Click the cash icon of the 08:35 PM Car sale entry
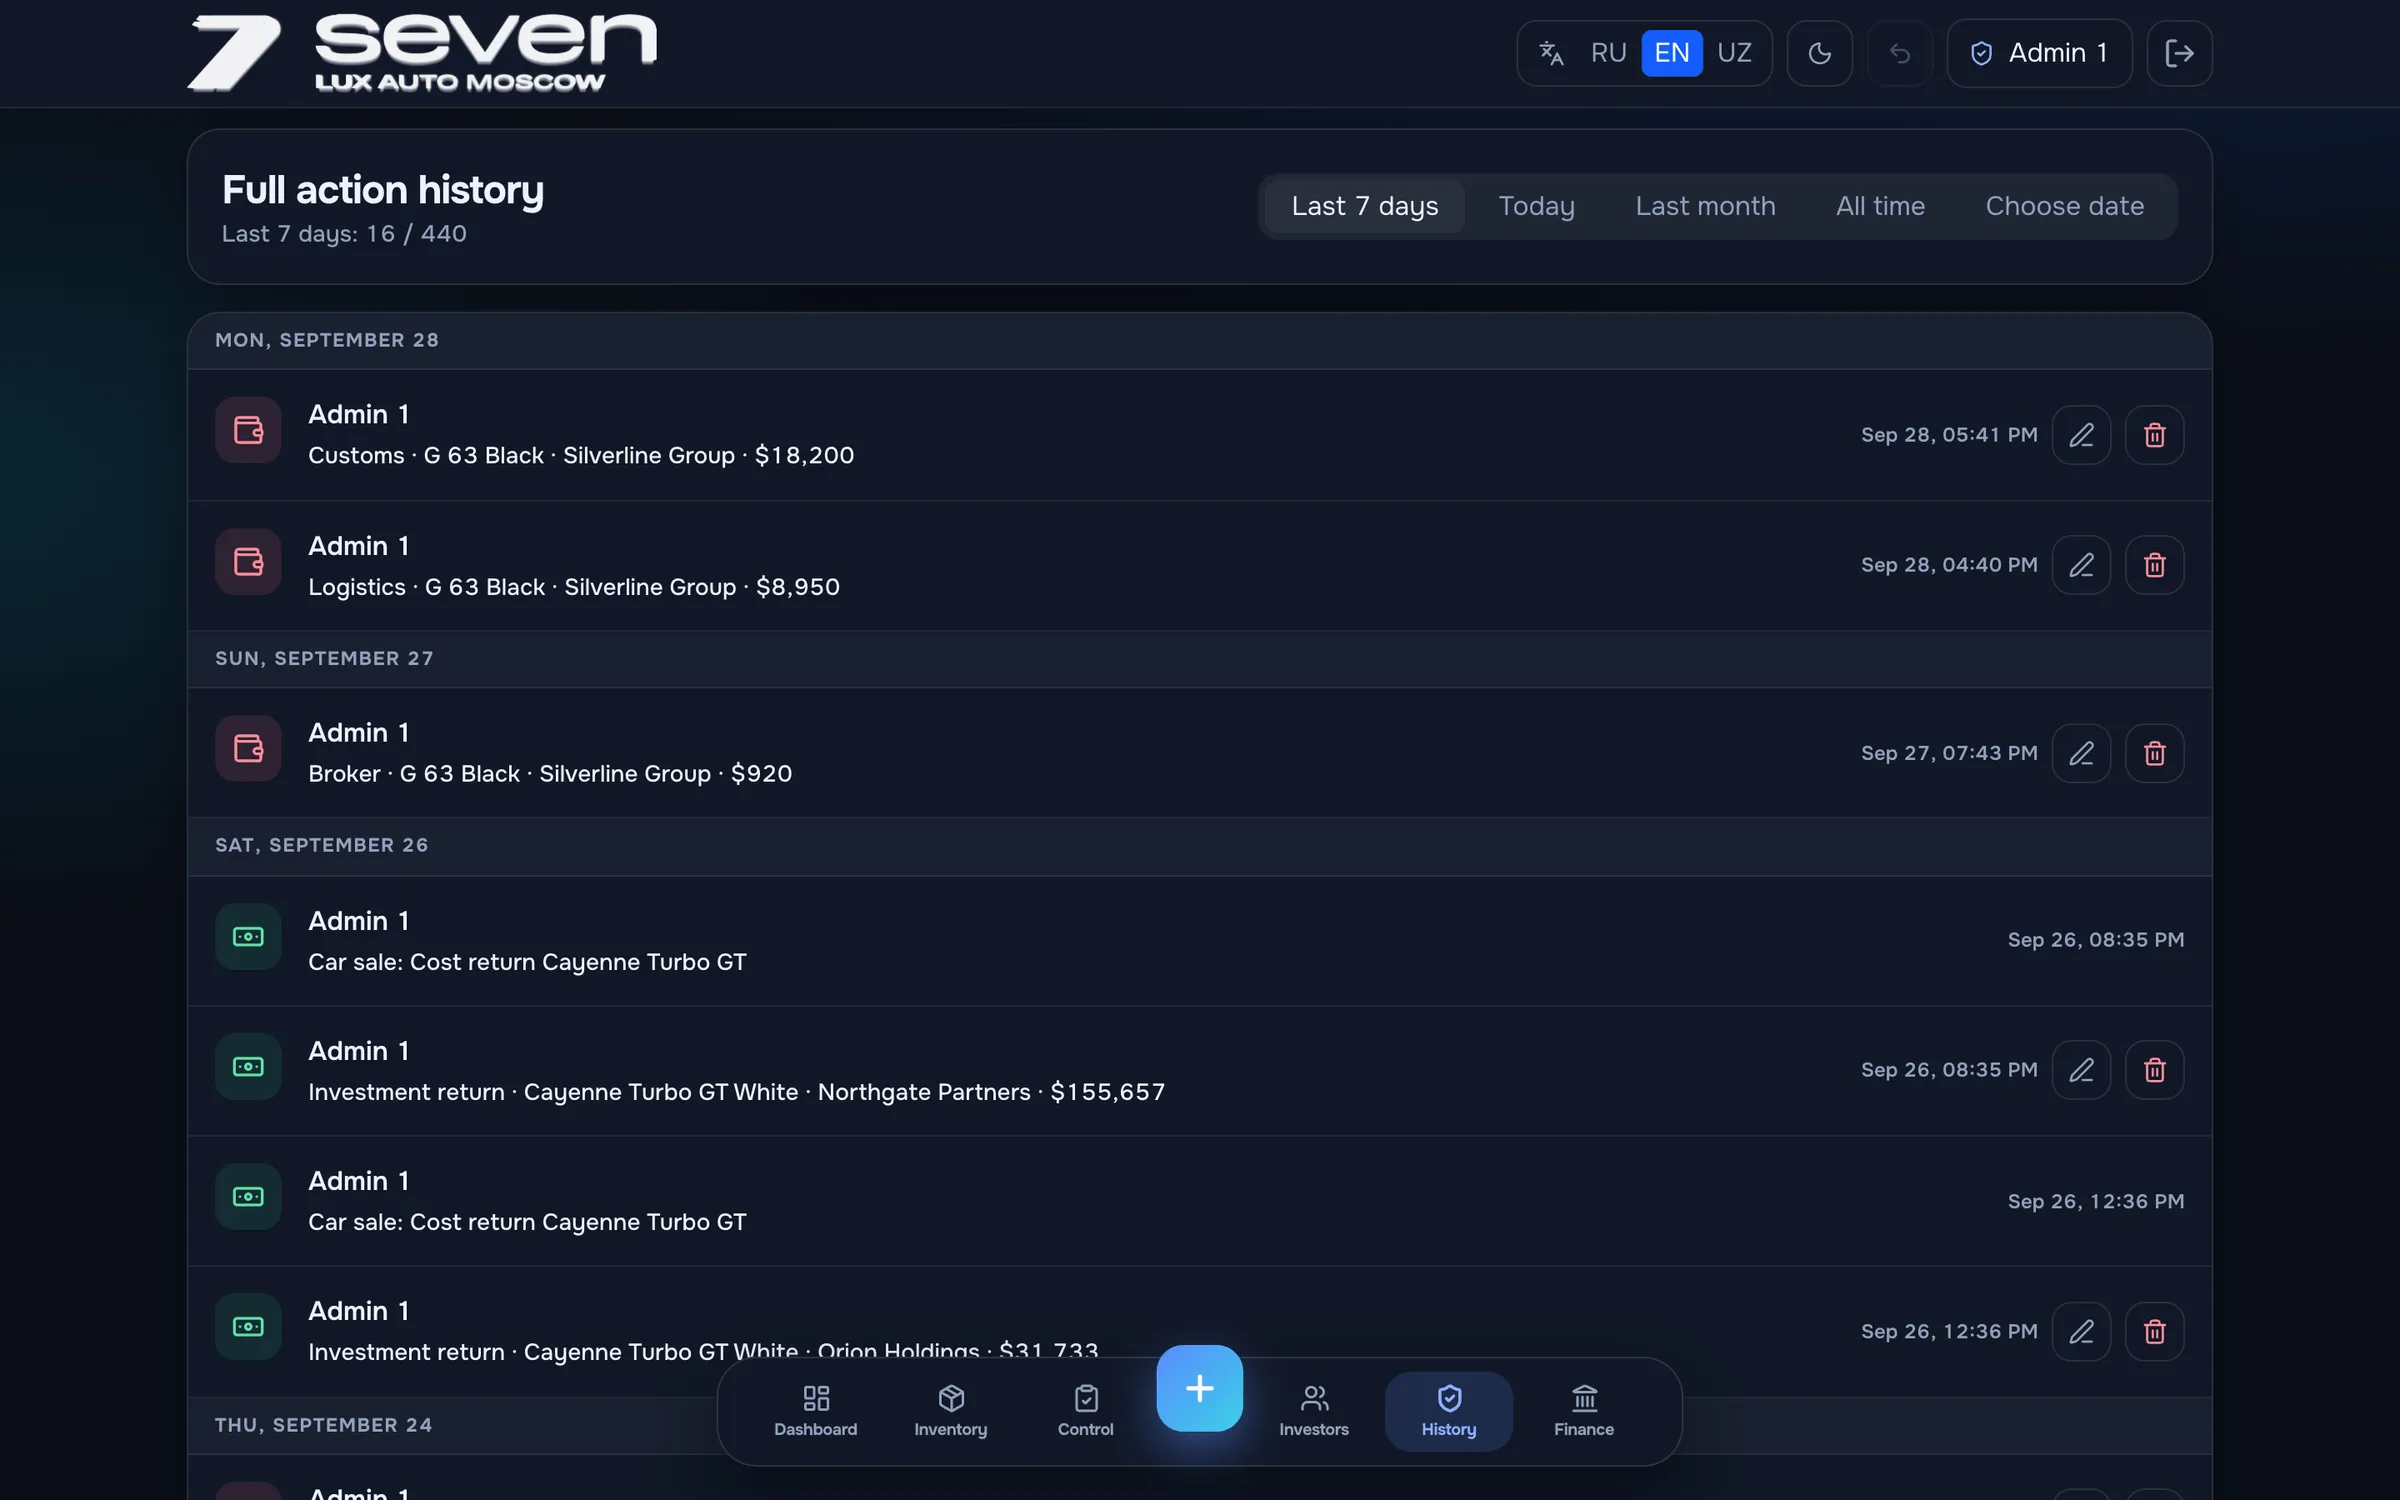The width and height of the screenshot is (2400, 1500). click(x=248, y=937)
